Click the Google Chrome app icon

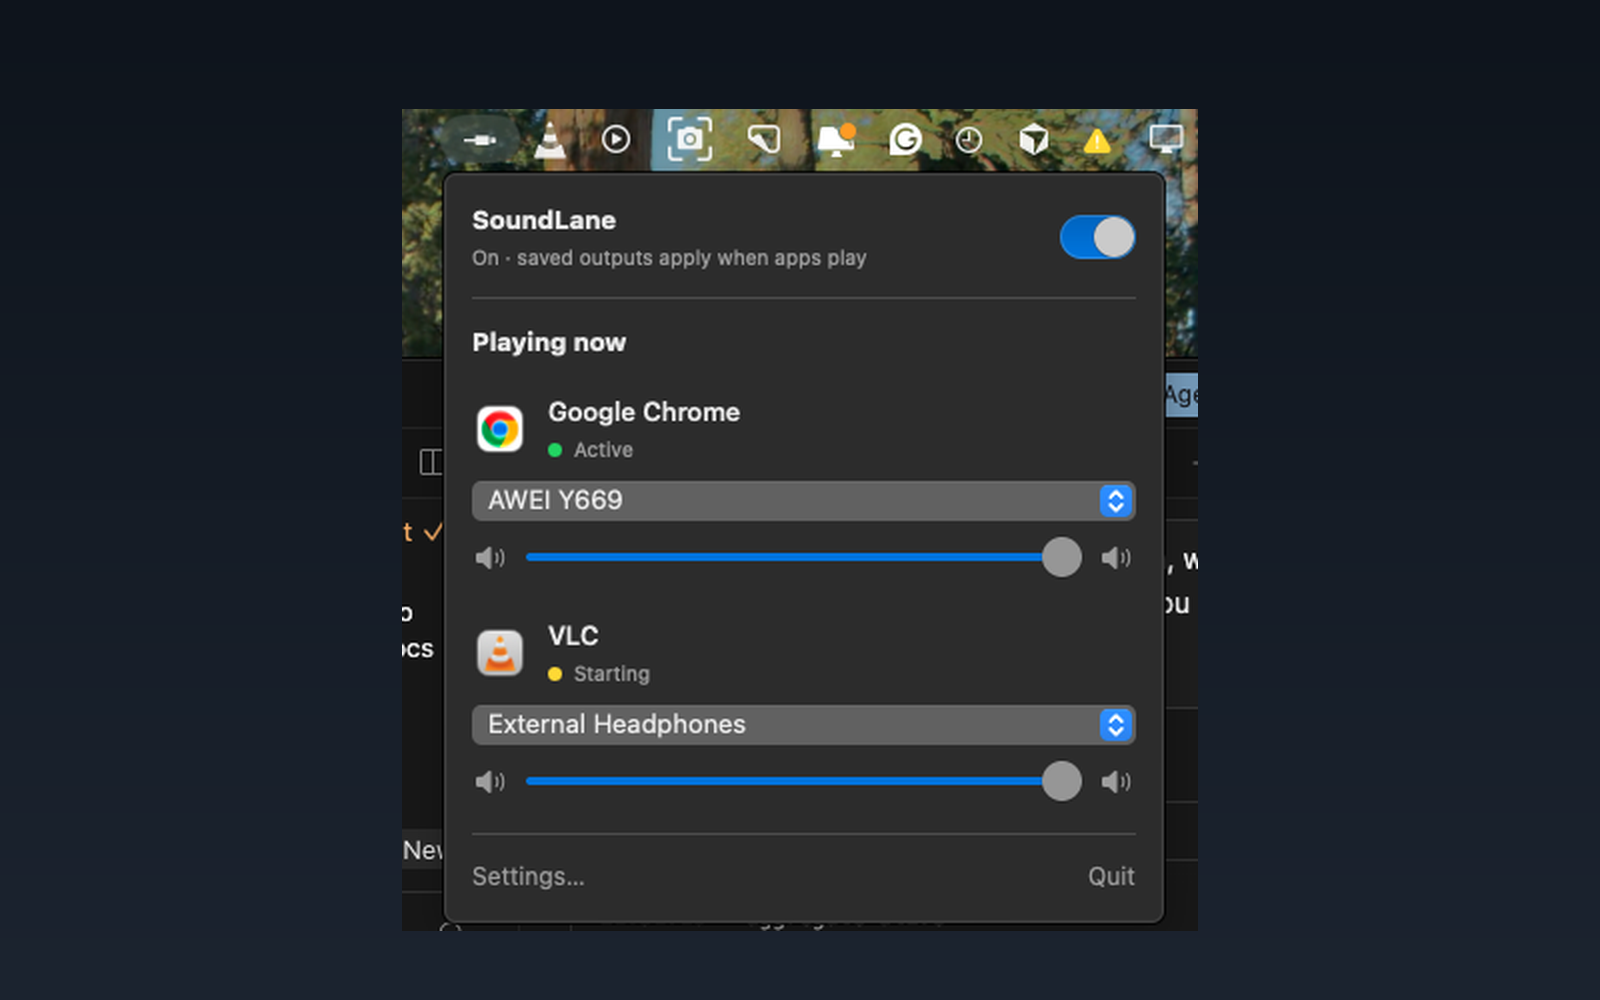point(500,429)
